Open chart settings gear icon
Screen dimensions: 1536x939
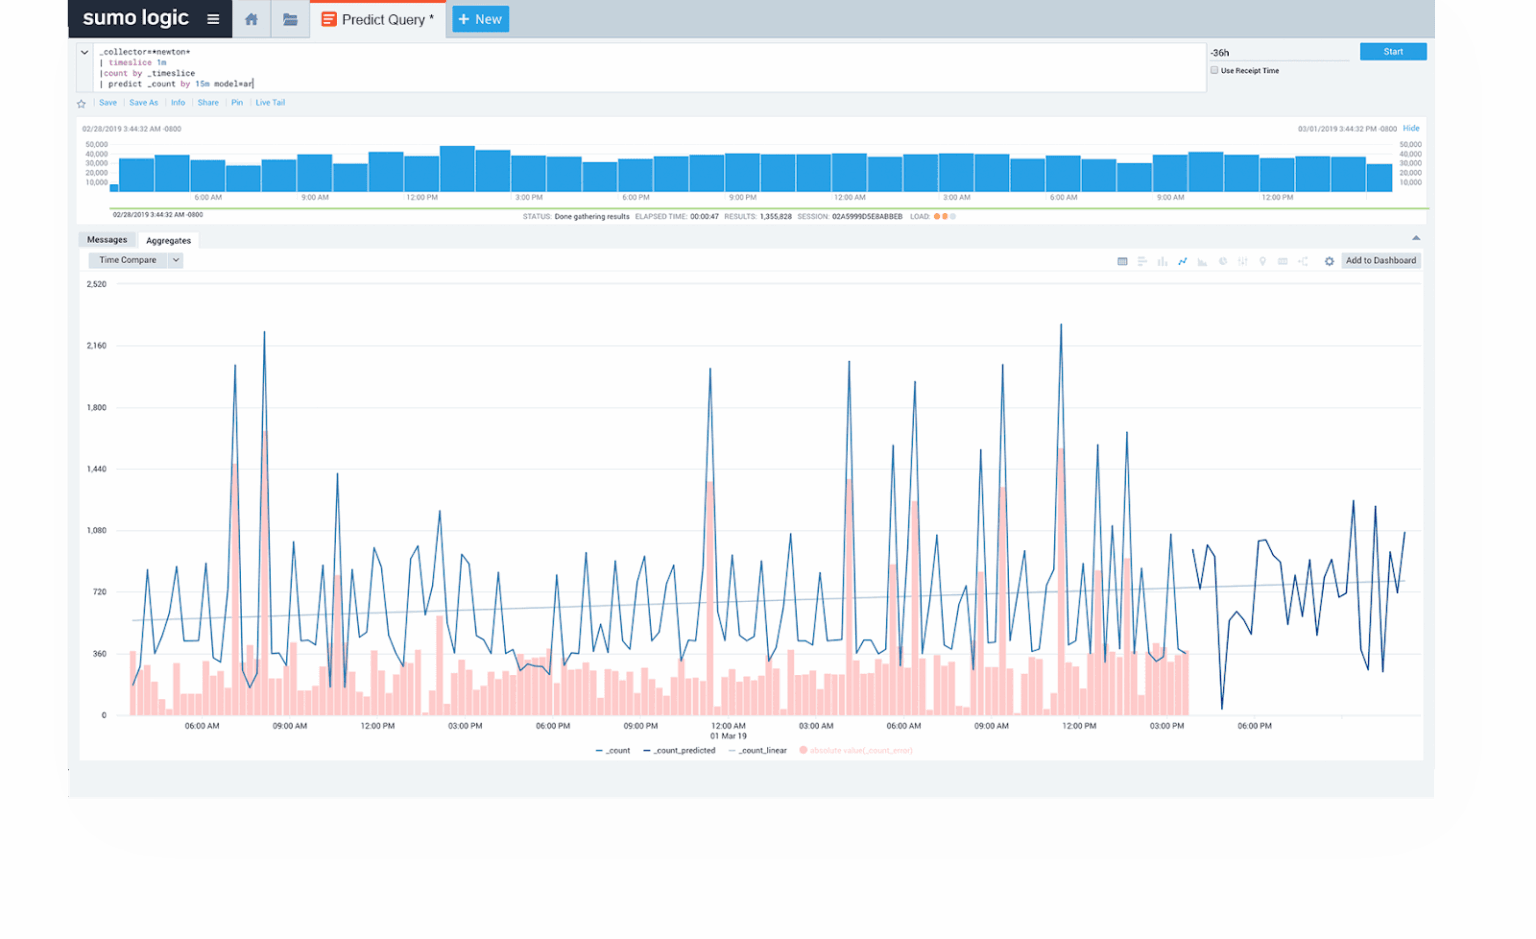pos(1329,261)
